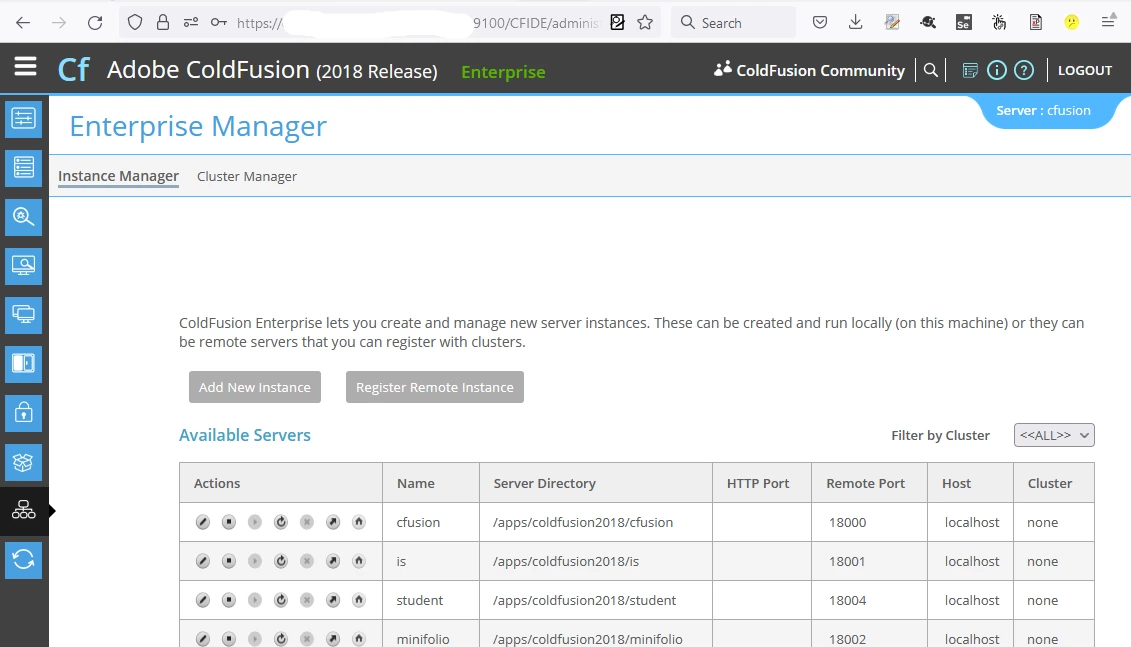Screen dimensions: 1131x647
Task: Stop the 'is' instance
Action: pyautogui.click(x=229, y=561)
